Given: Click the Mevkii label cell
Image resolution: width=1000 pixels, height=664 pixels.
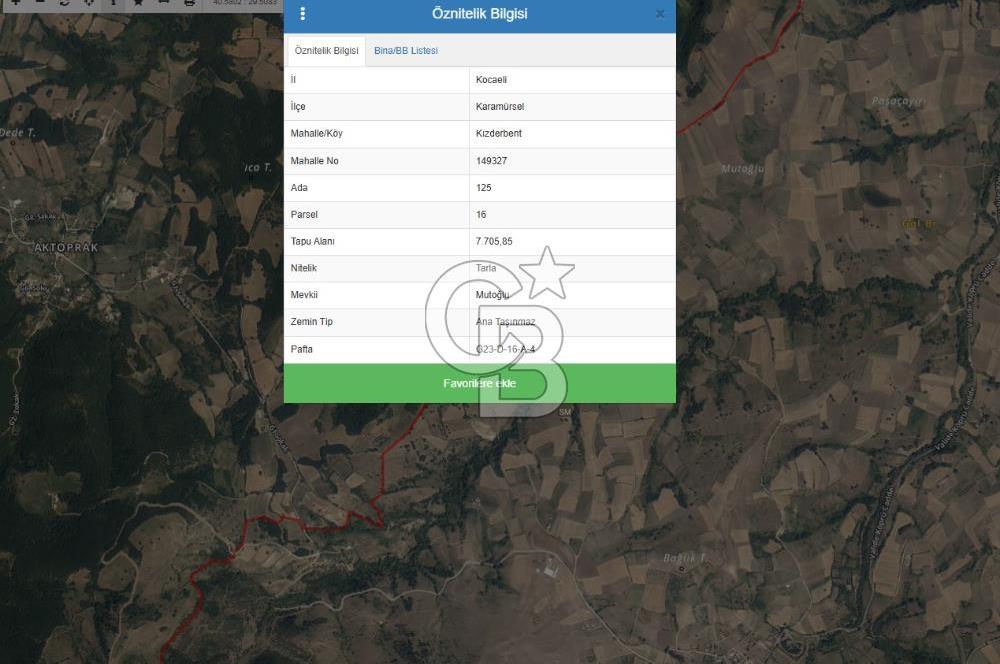Looking at the screenshot, I should click(x=377, y=295).
